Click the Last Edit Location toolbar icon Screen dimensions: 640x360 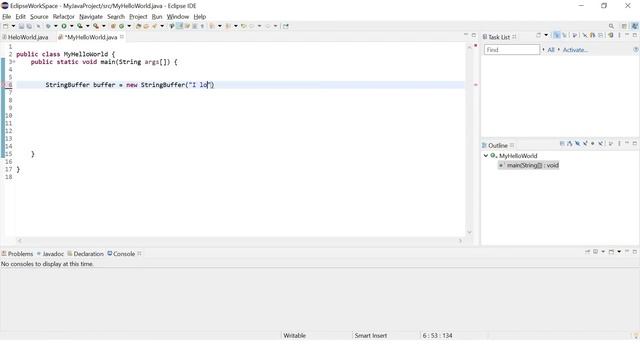243,26
